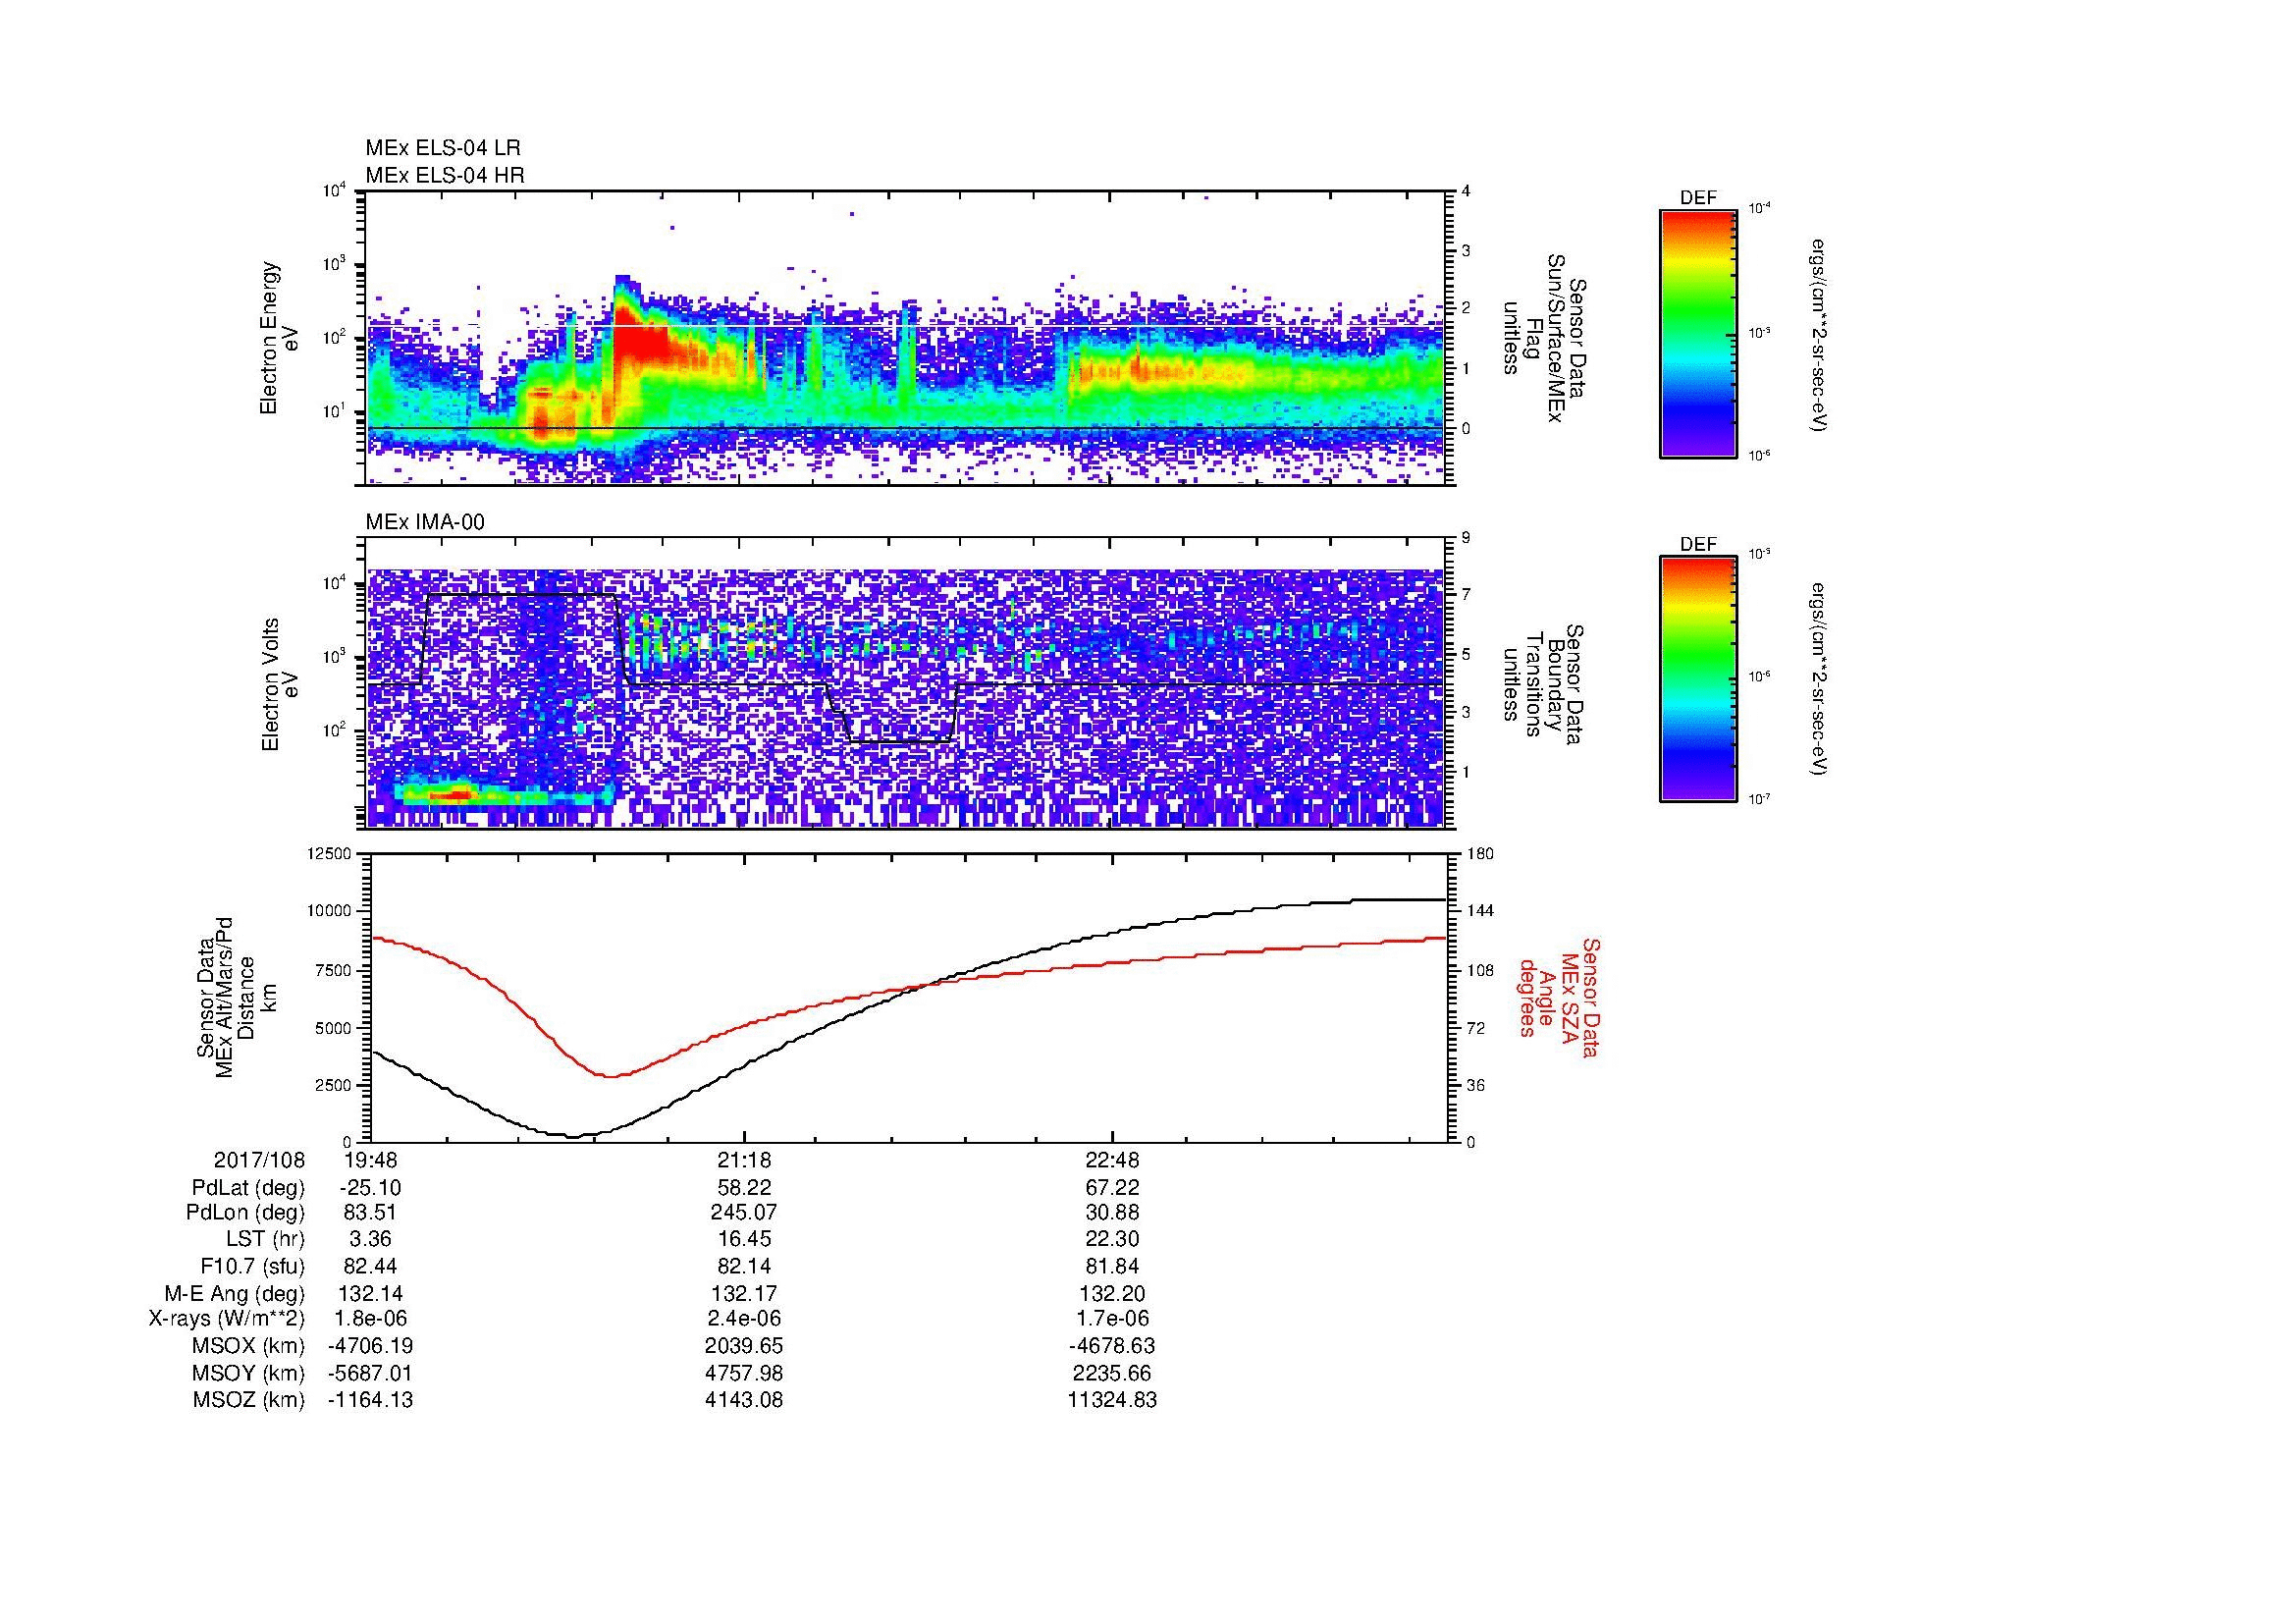The width and height of the screenshot is (2296, 1623).
Task: Click the '180' SZA axis tick label
Action: [1480, 854]
